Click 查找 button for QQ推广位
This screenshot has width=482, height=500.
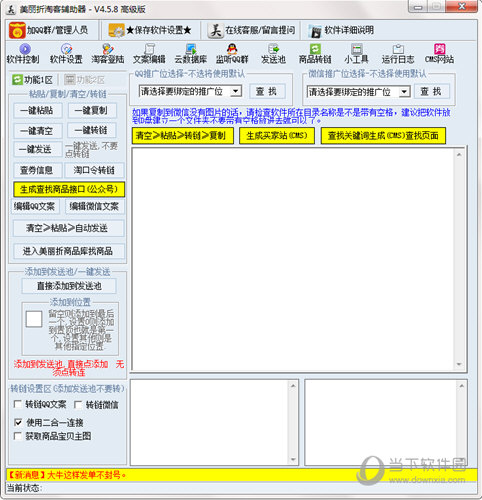[x=267, y=91]
